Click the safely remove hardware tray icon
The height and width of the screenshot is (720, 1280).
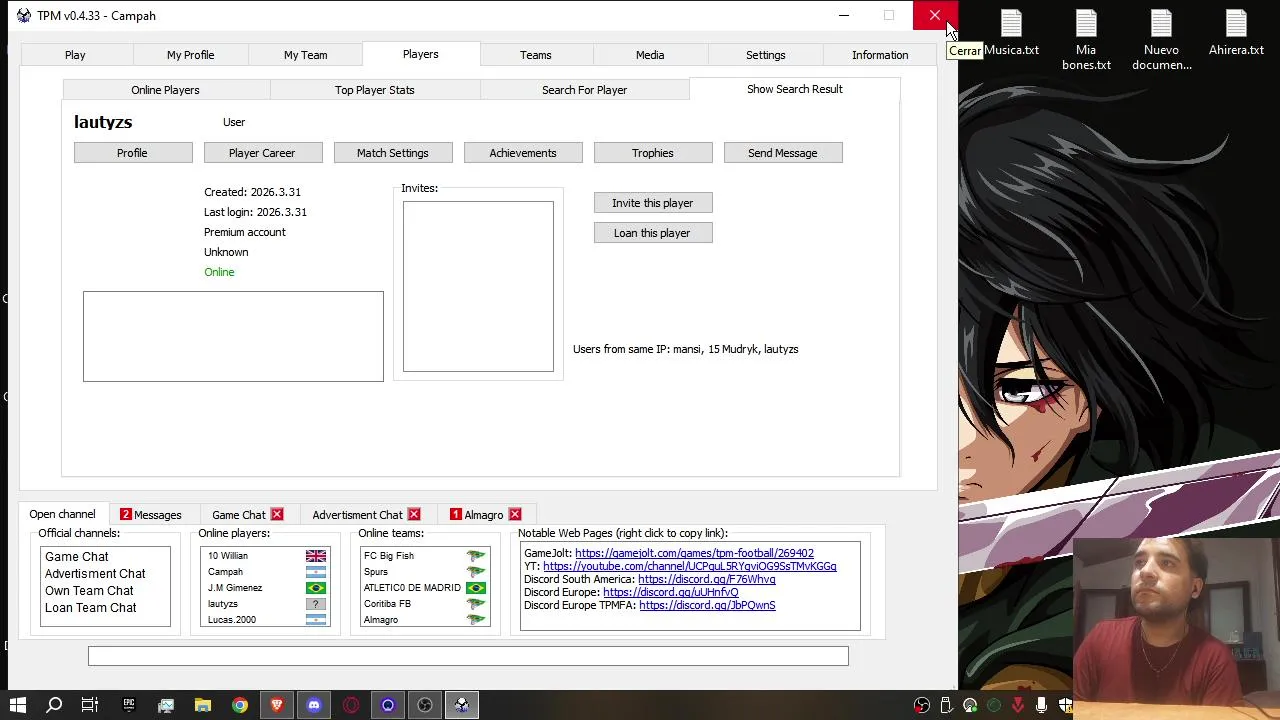(x=946, y=706)
